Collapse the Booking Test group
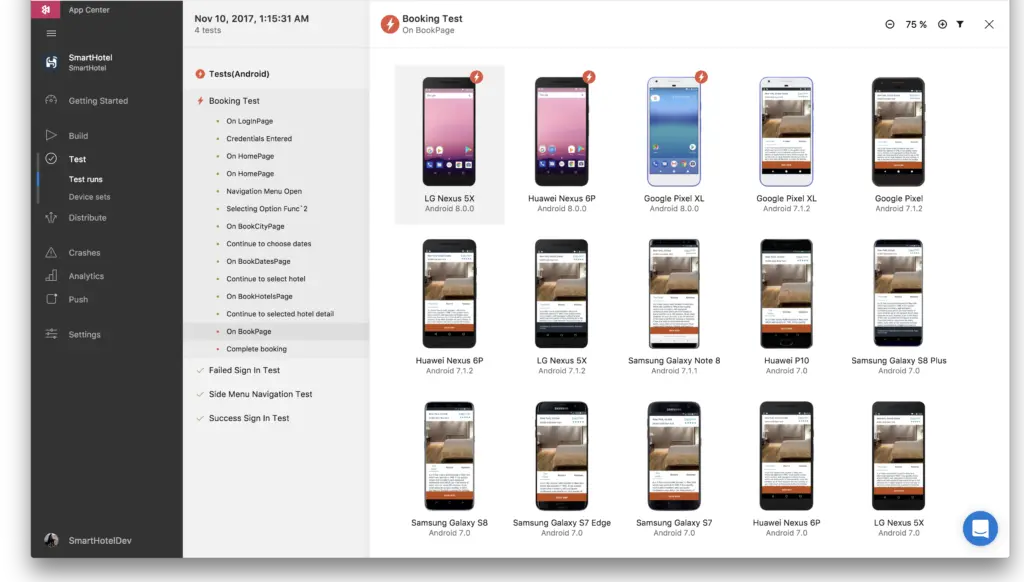 (234, 101)
